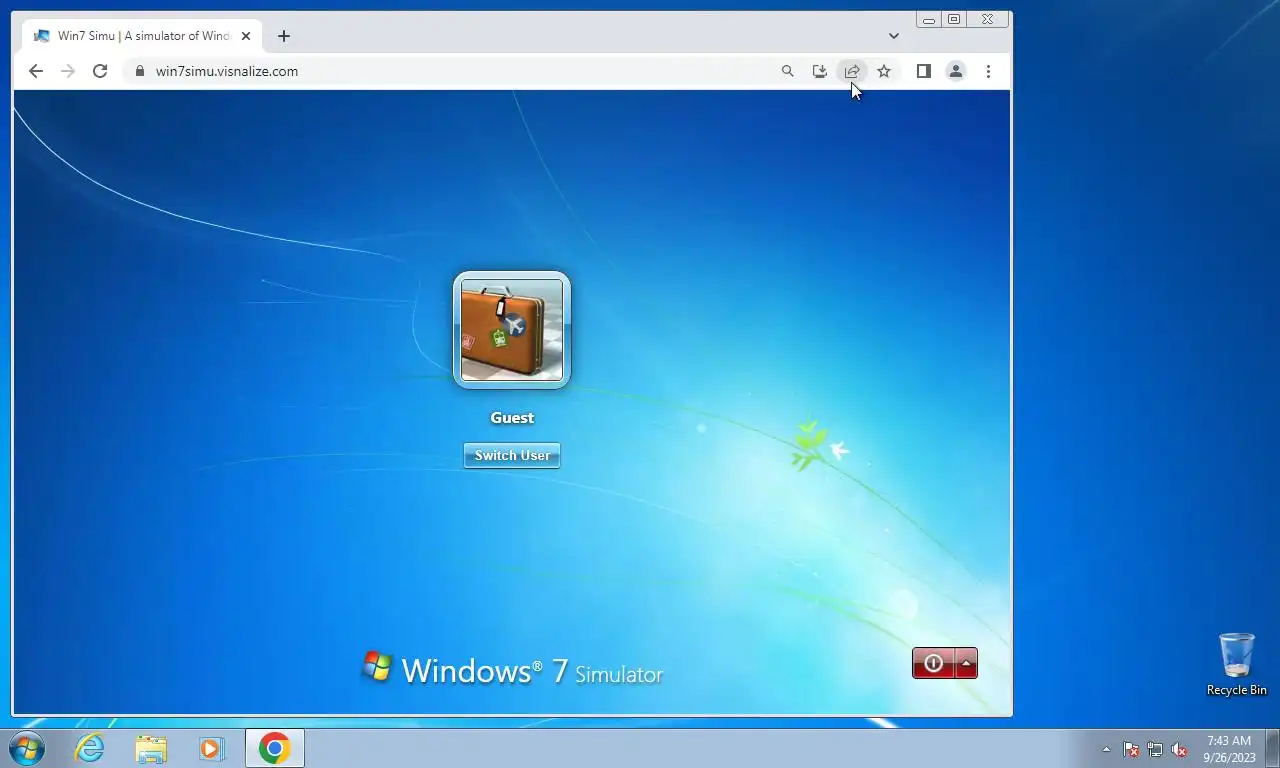Restore down the Chrome window
This screenshot has height=768, width=1280.
pyautogui.click(x=954, y=19)
